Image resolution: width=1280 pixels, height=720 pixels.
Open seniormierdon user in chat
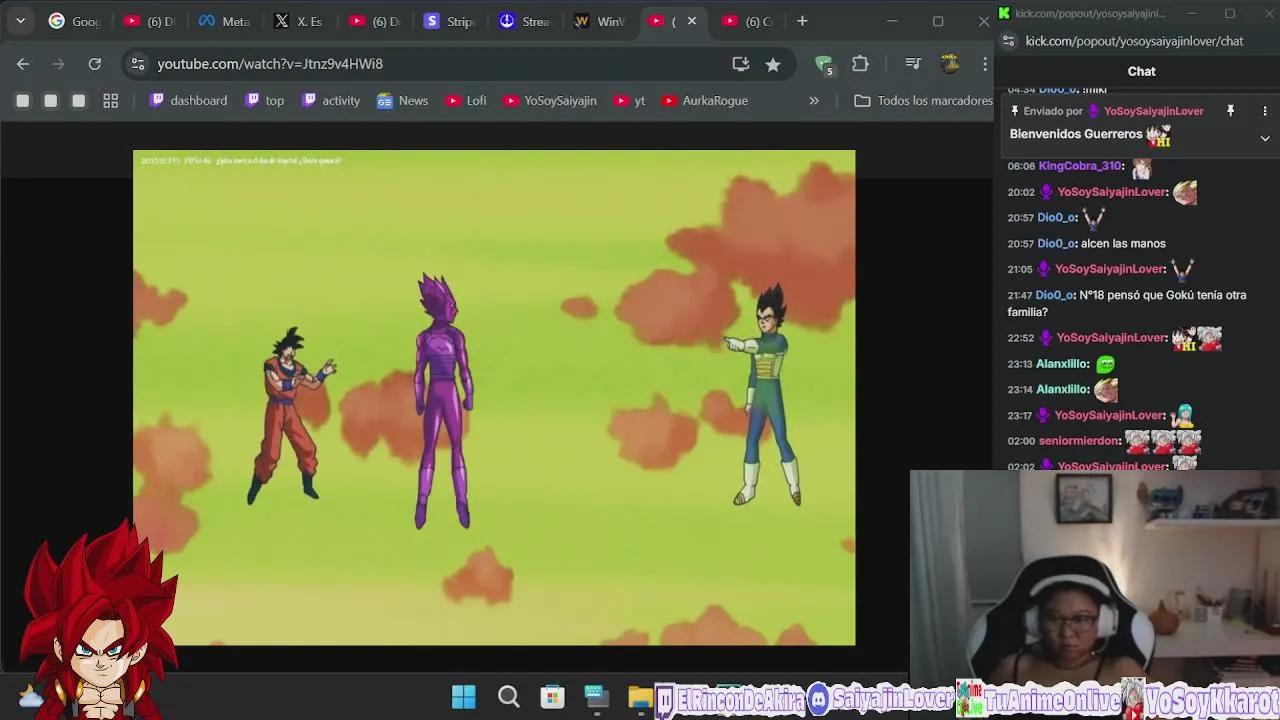[x=1079, y=441]
